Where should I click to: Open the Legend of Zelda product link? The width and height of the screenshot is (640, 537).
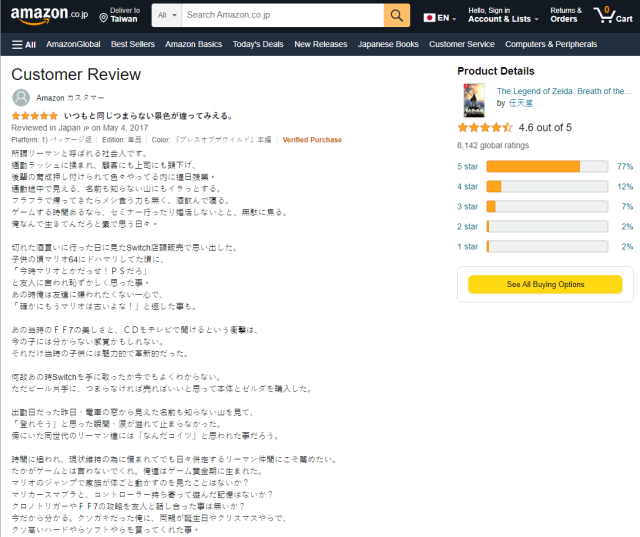coord(564,91)
